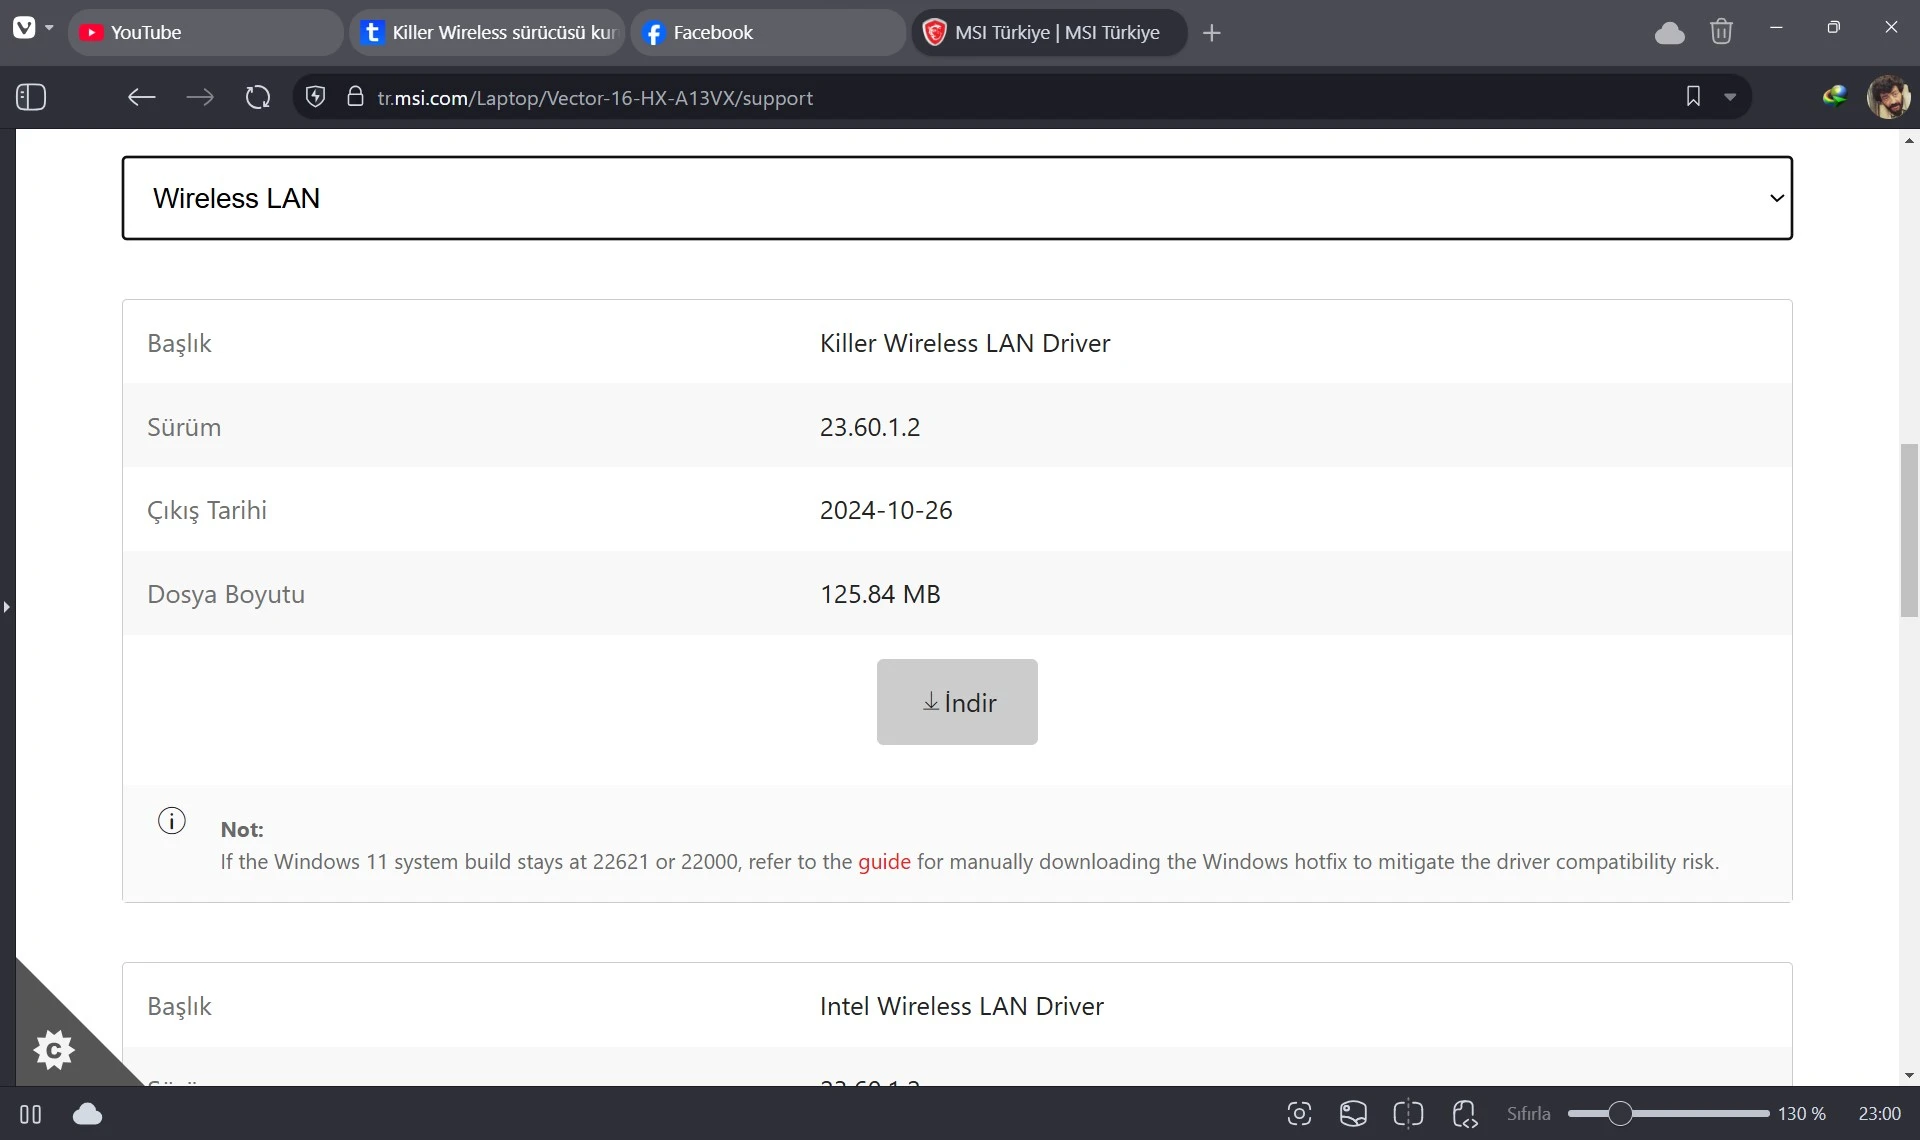Open the tracker blocker shield icon

click(x=316, y=97)
